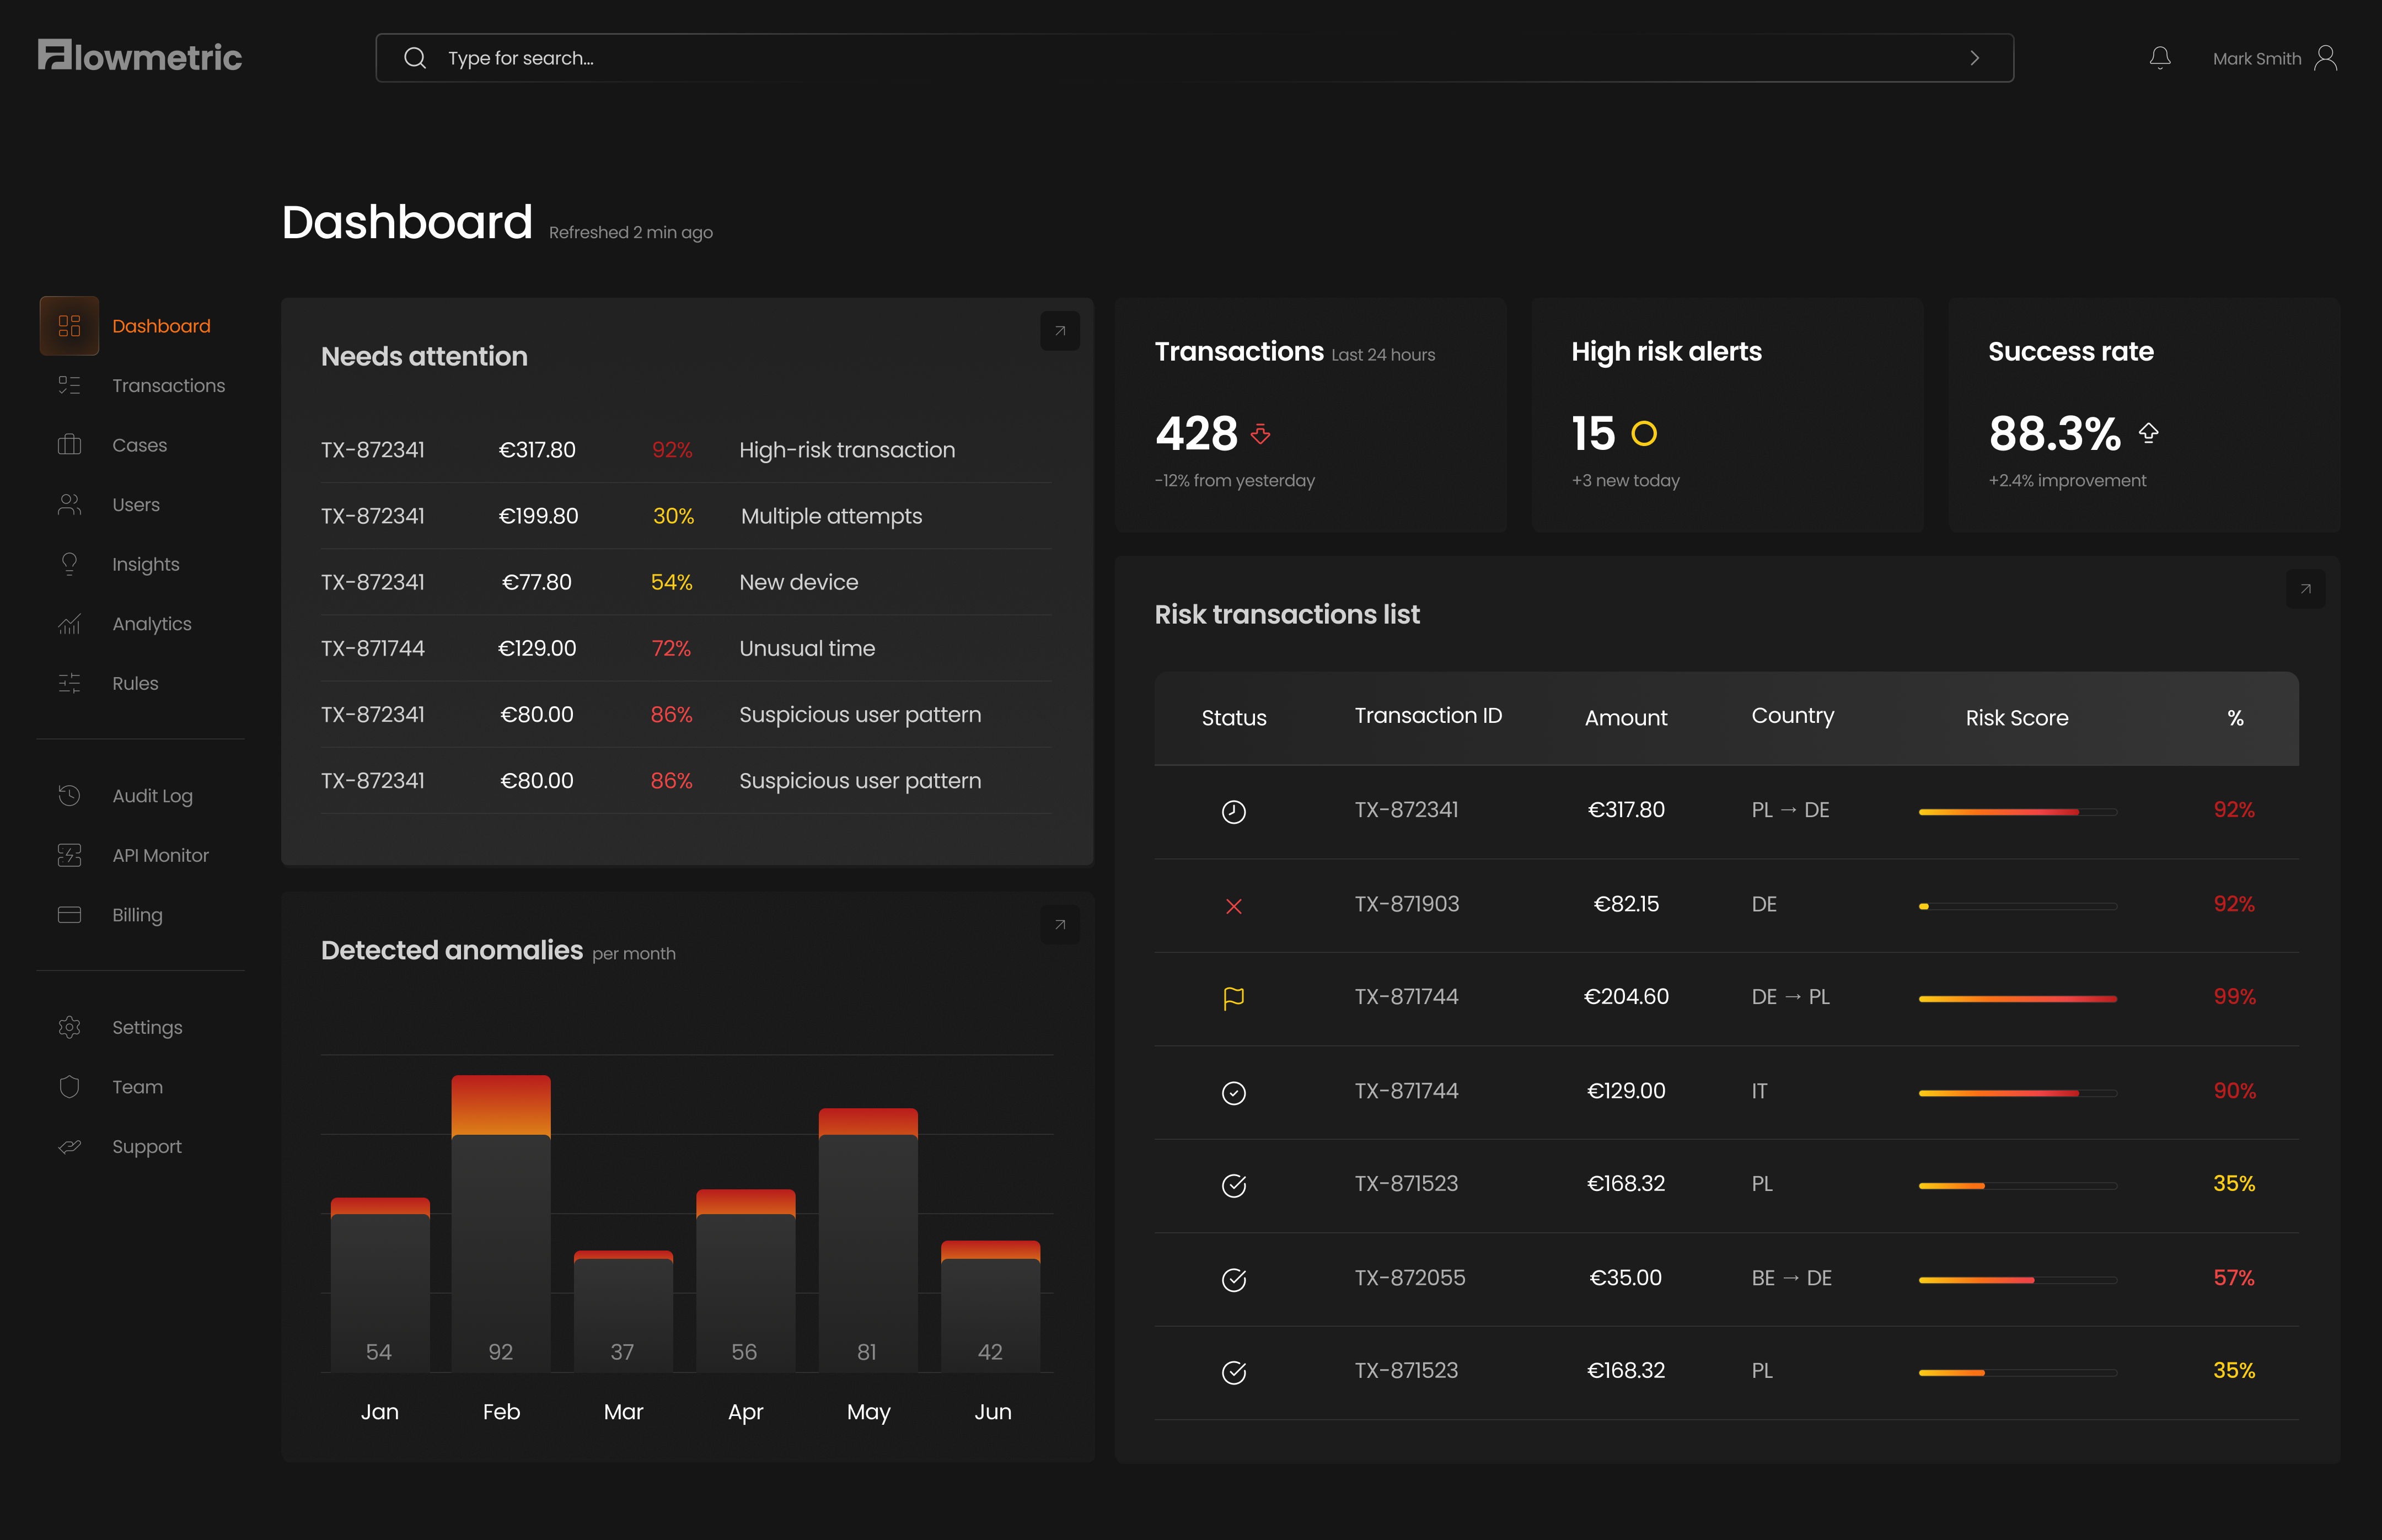
Task: Click the Insights lightbulb icon
Action: coord(69,564)
